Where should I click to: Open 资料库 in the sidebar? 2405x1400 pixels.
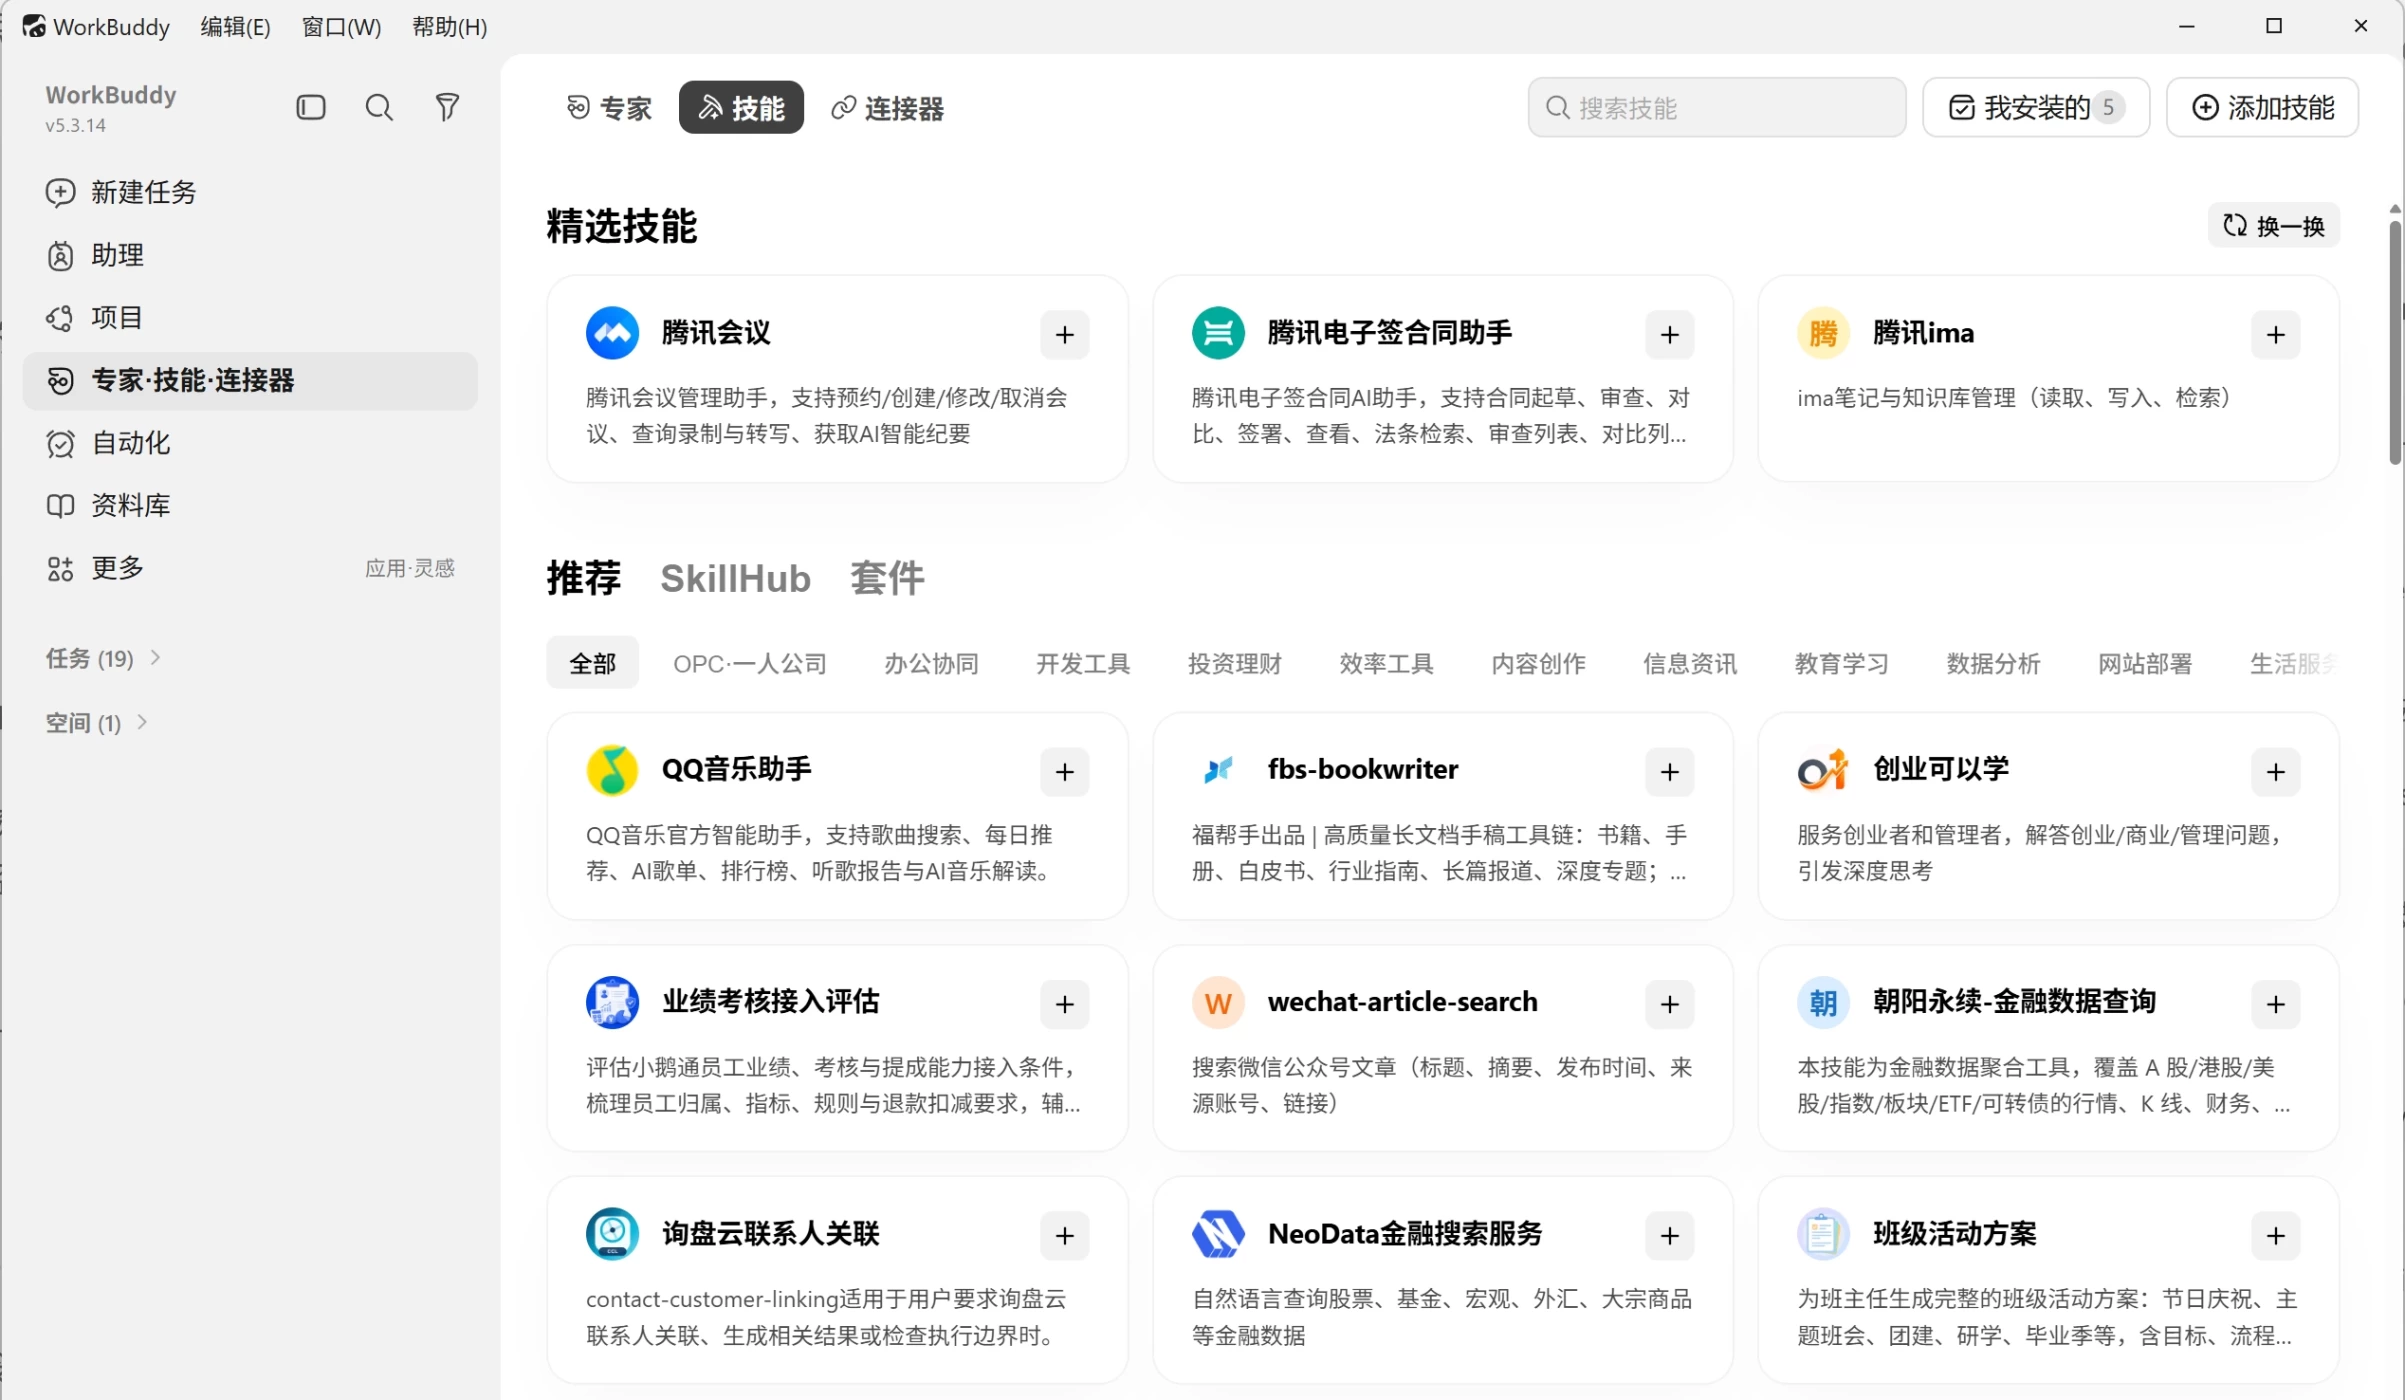click(250, 505)
